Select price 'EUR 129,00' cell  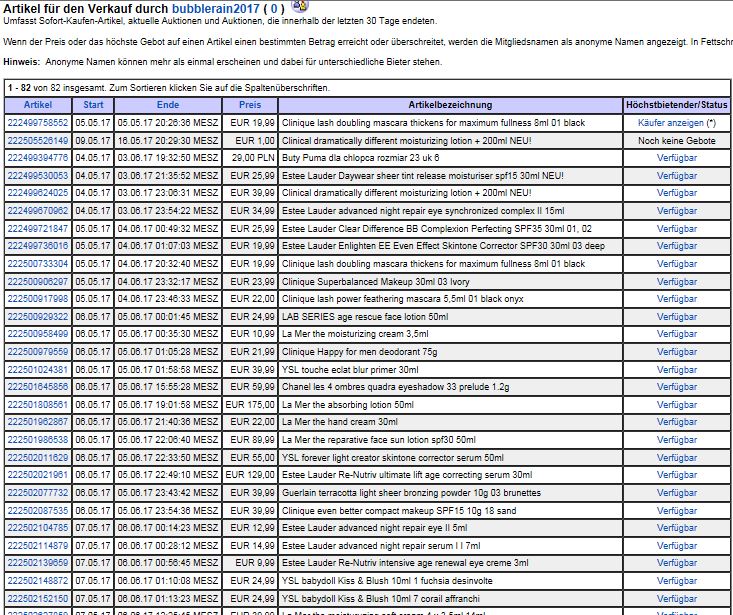point(250,475)
